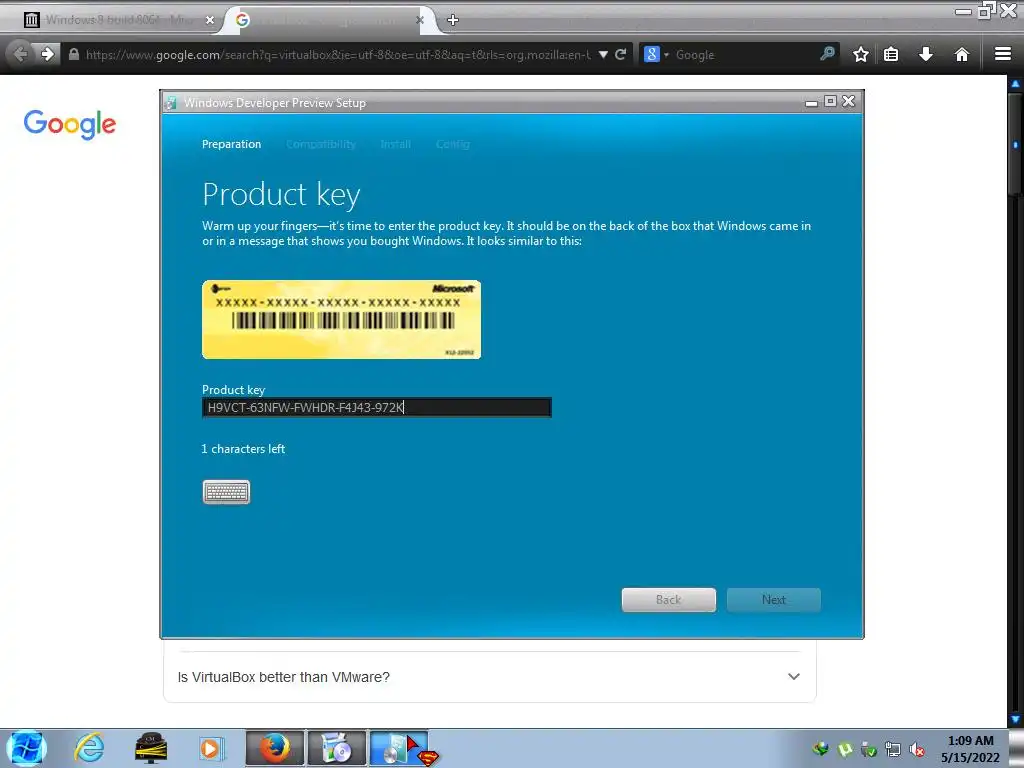Open the software box and disc taskbar item

tap(337, 748)
